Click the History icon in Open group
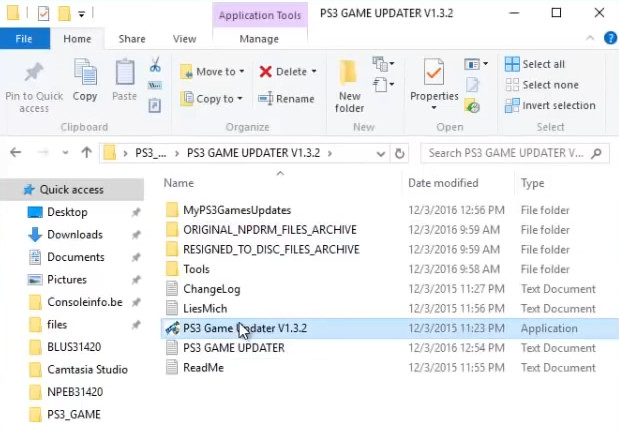619x432 pixels. [472, 106]
